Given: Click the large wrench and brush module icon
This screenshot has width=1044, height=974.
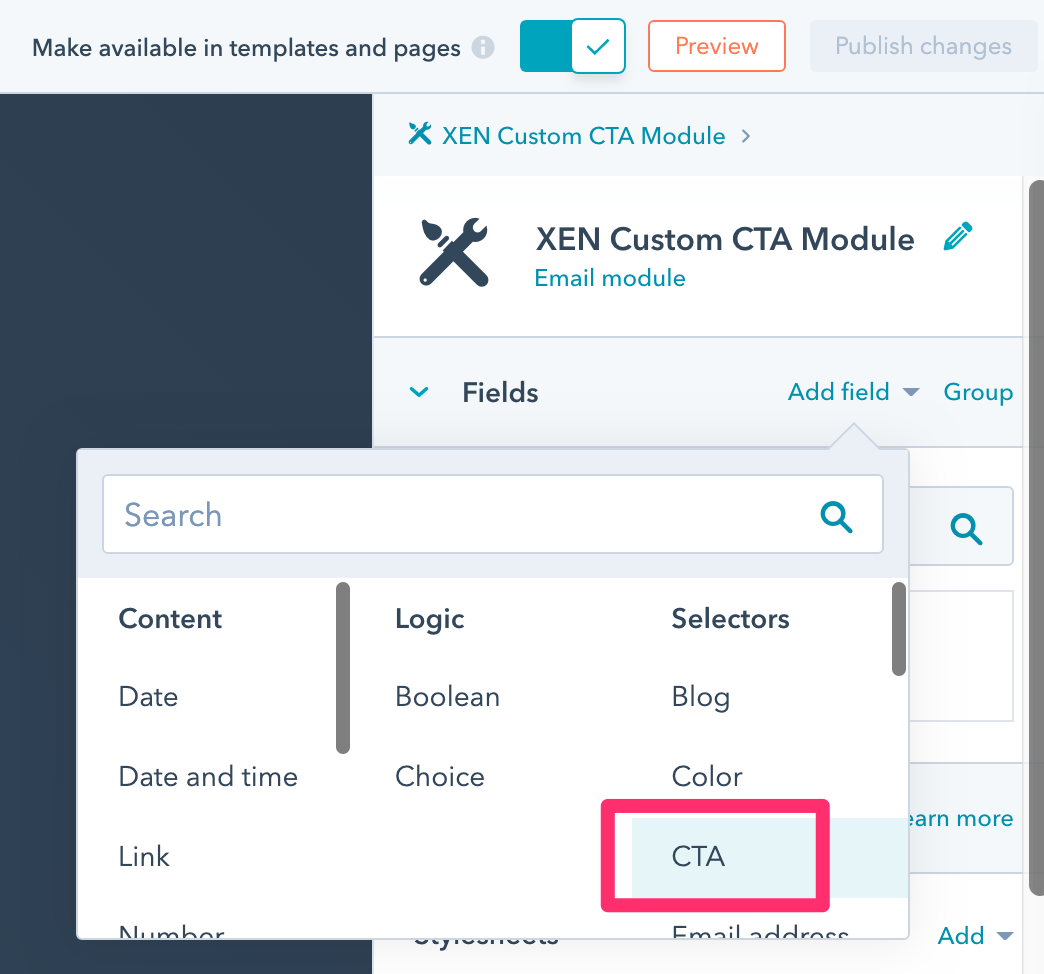Looking at the screenshot, I should [454, 252].
